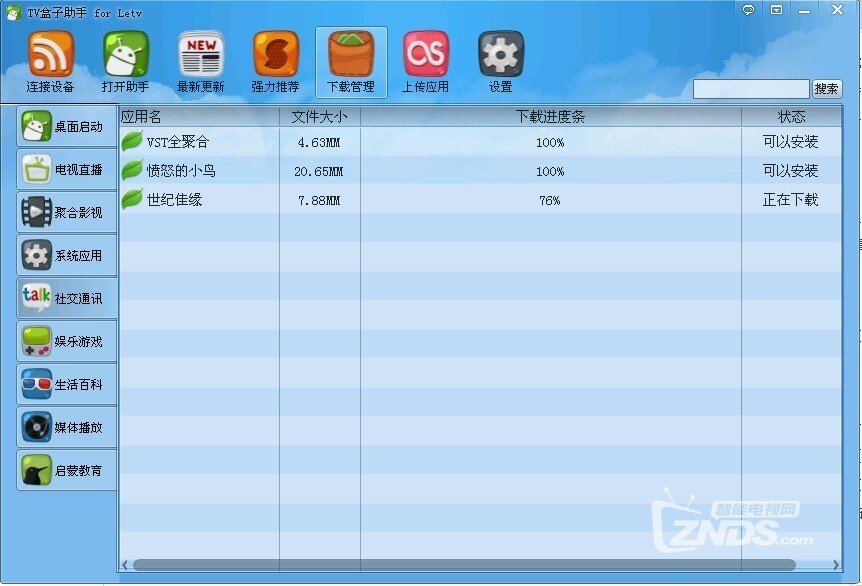This screenshot has height=586, width=862.
Task: Open the title bar dropdown menu icon
Action: [776, 9]
